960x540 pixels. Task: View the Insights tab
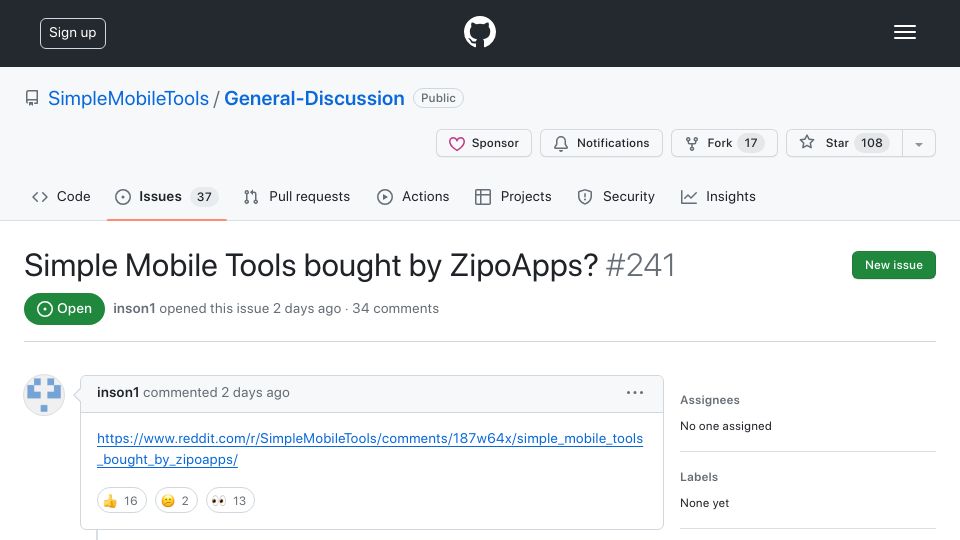(x=718, y=197)
